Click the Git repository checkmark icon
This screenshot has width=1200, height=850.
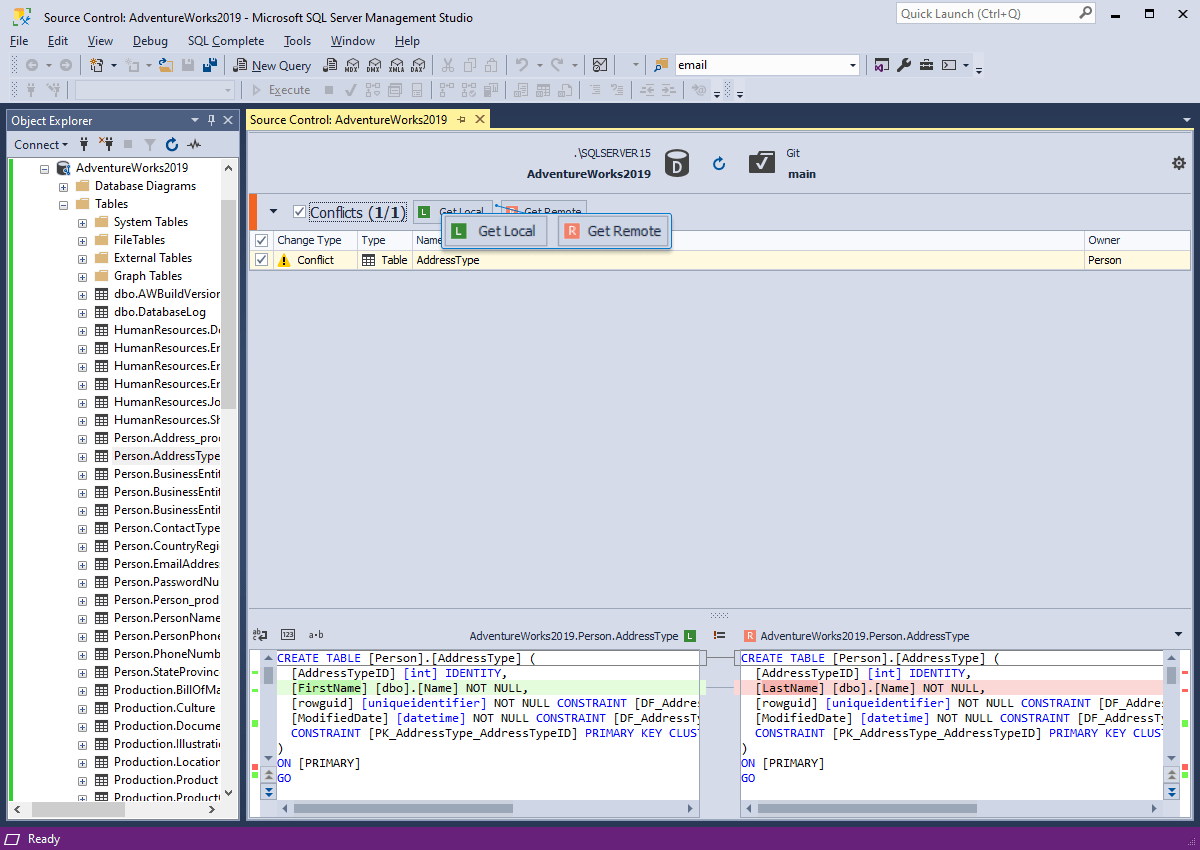pos(762,163)
